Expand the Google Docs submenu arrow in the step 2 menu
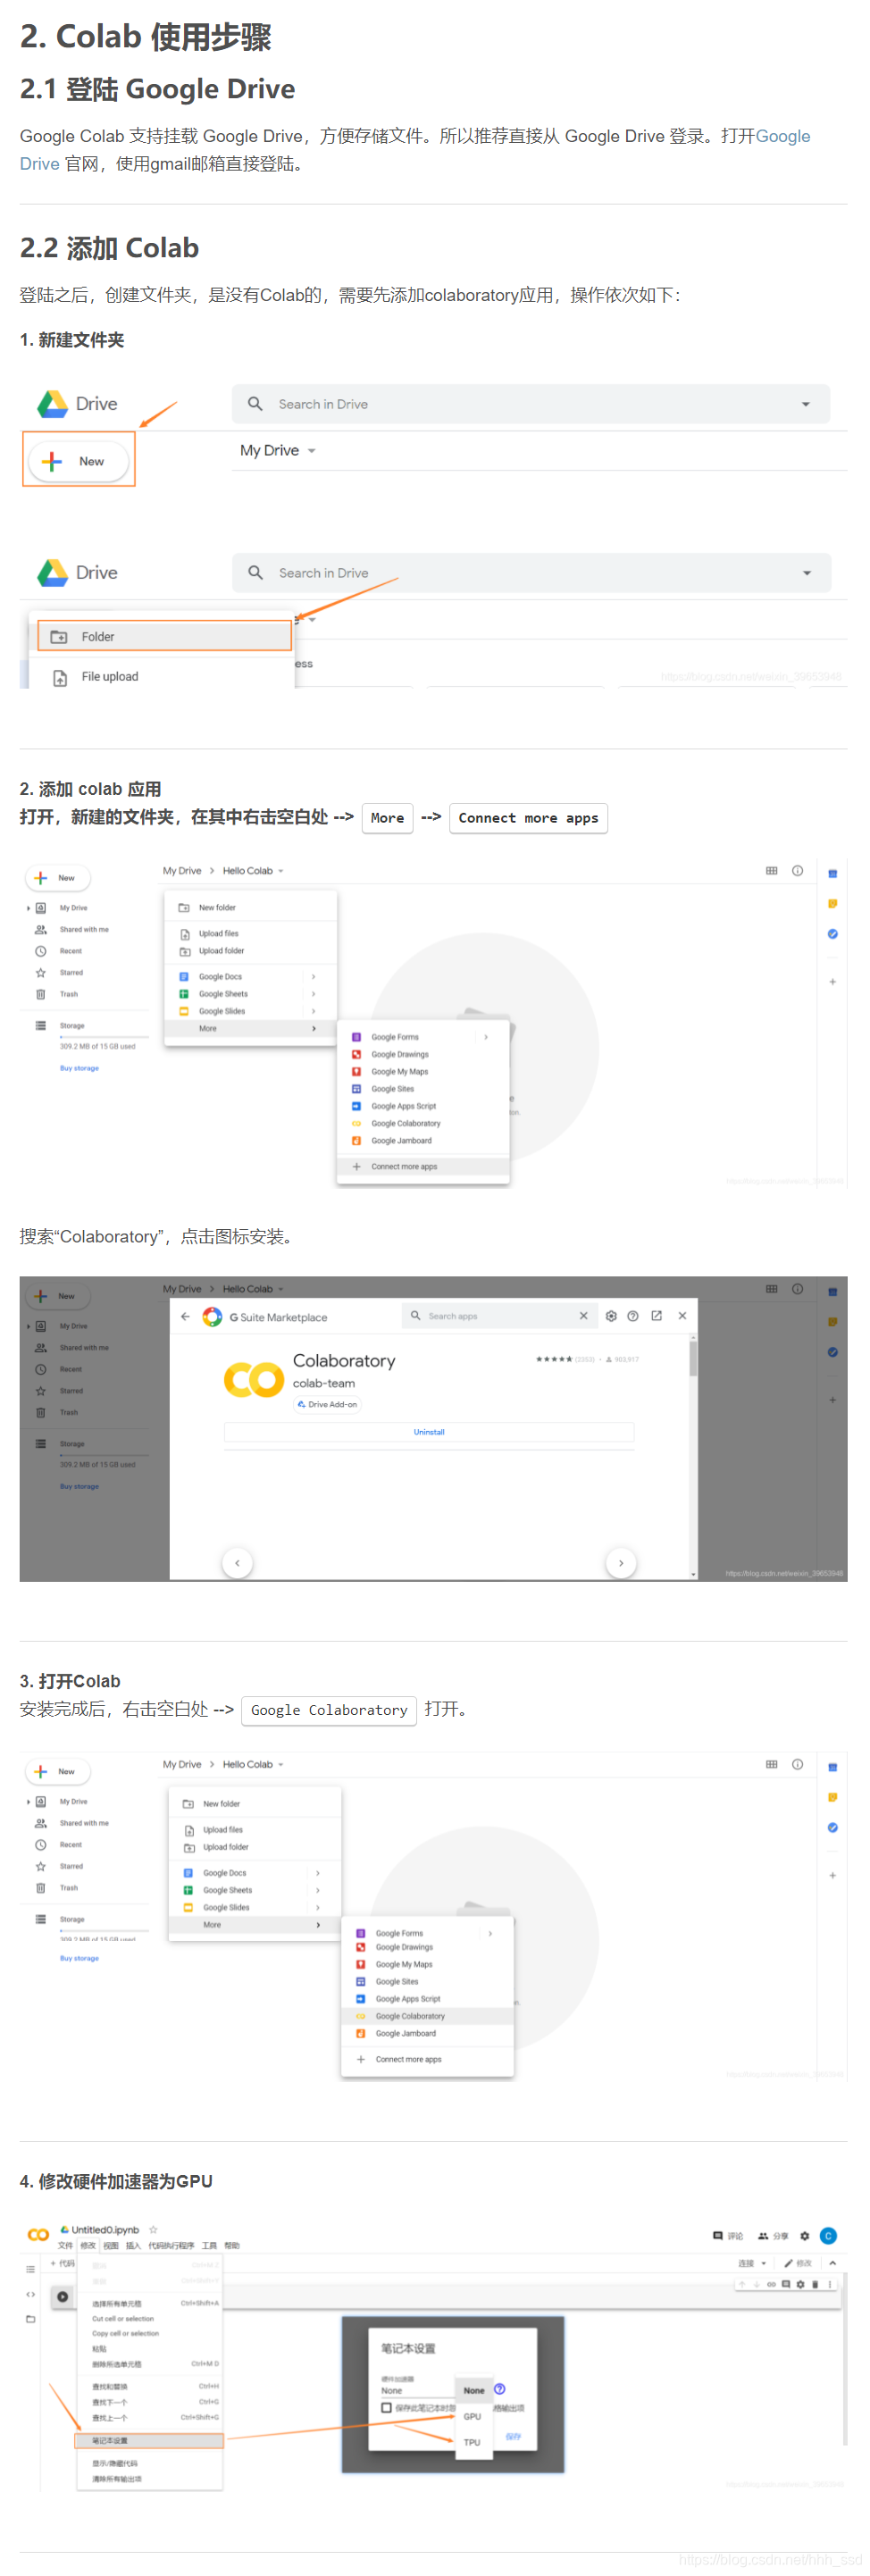Screen dimensions: 870x2576 coord(313,977)
